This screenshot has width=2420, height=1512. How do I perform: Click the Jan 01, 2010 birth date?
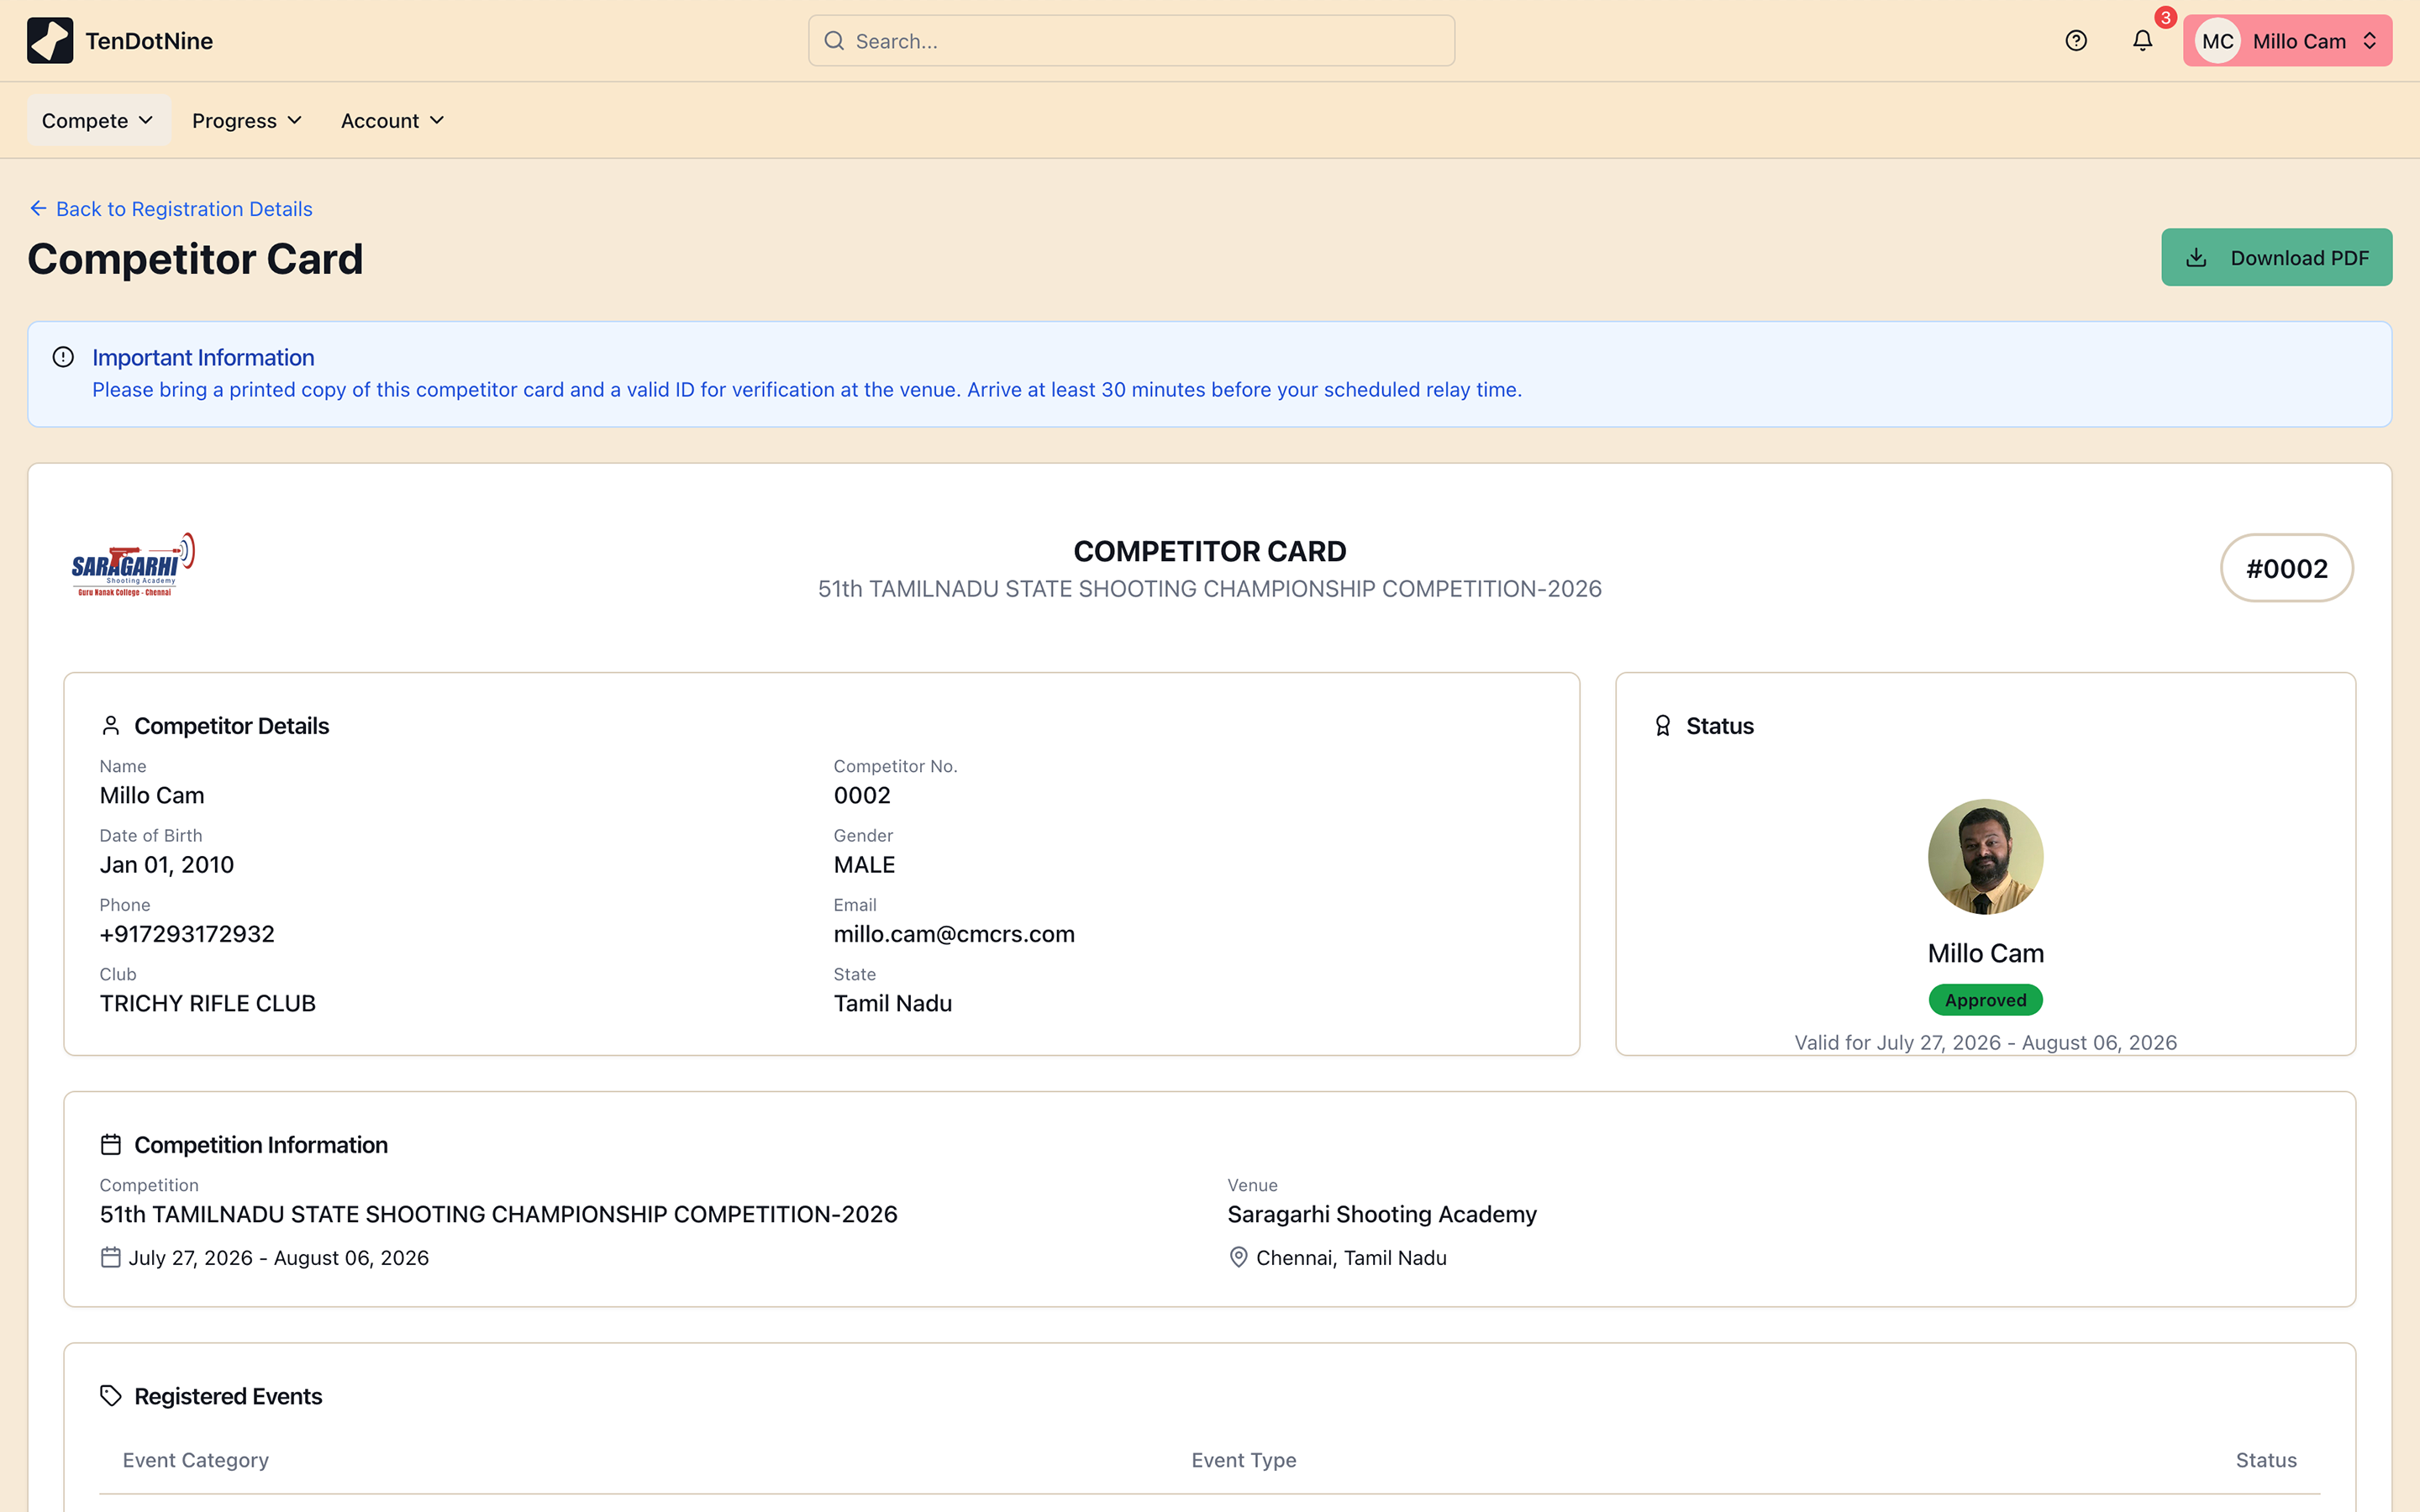(x=167, y=865)
